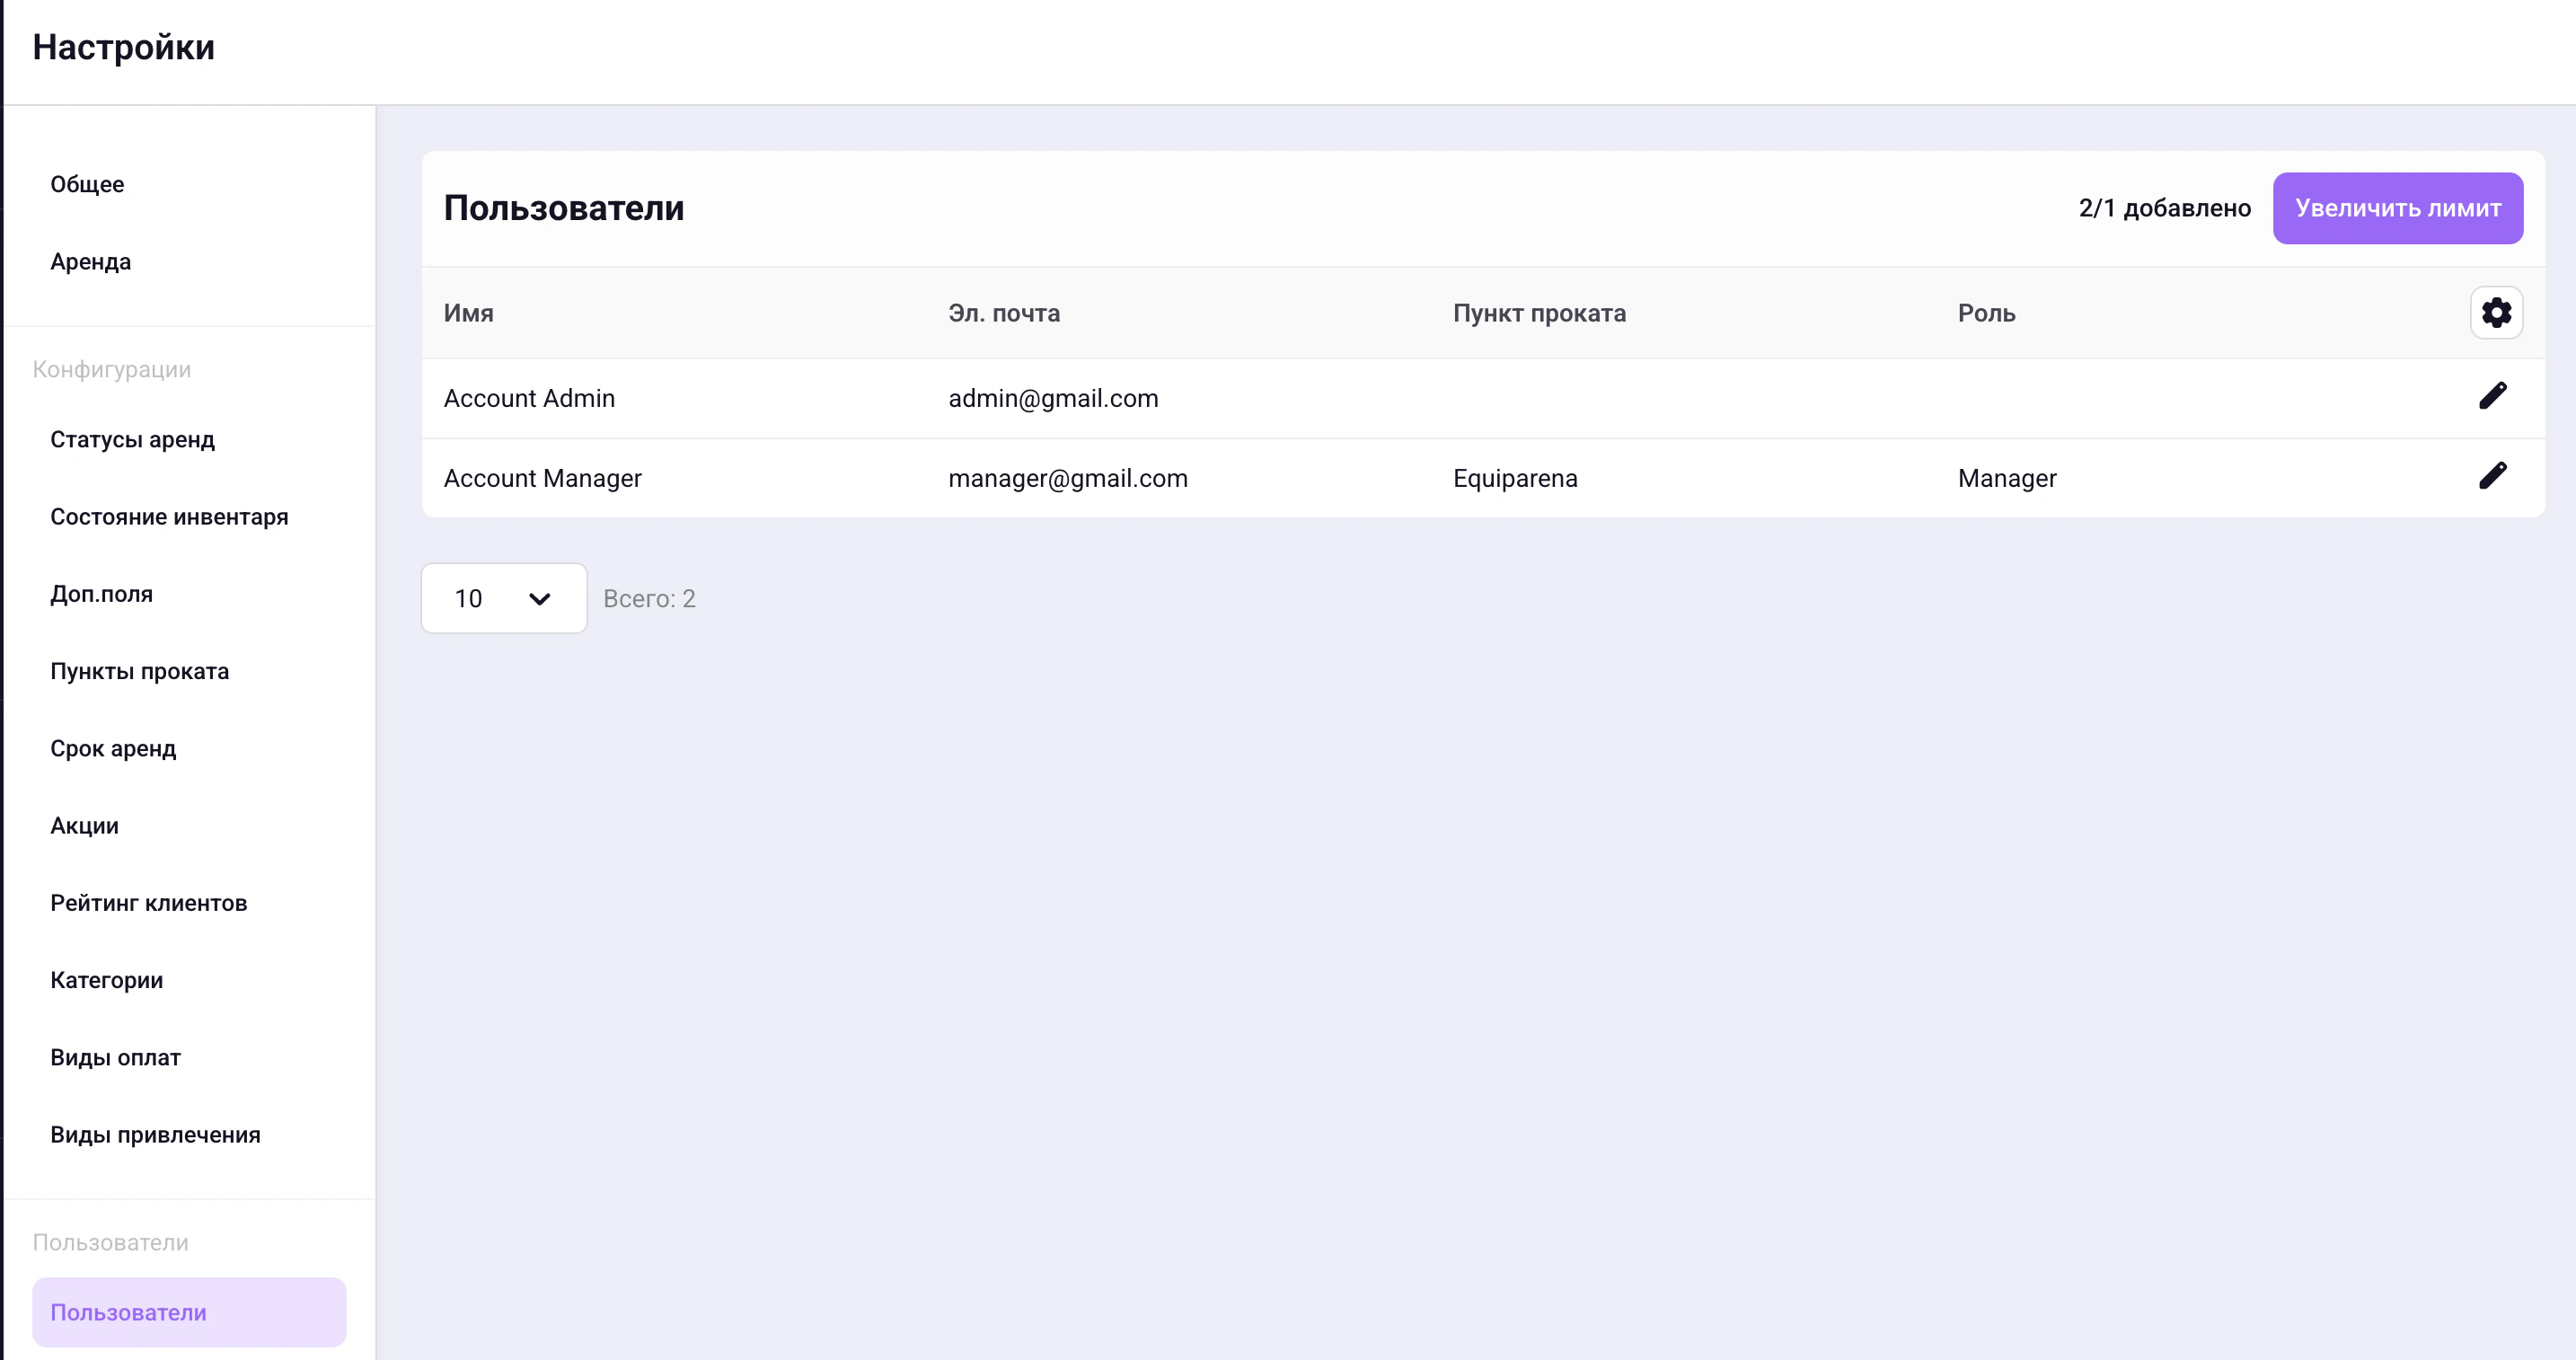Open Виды оплат settings

(x=116, y=1057)
